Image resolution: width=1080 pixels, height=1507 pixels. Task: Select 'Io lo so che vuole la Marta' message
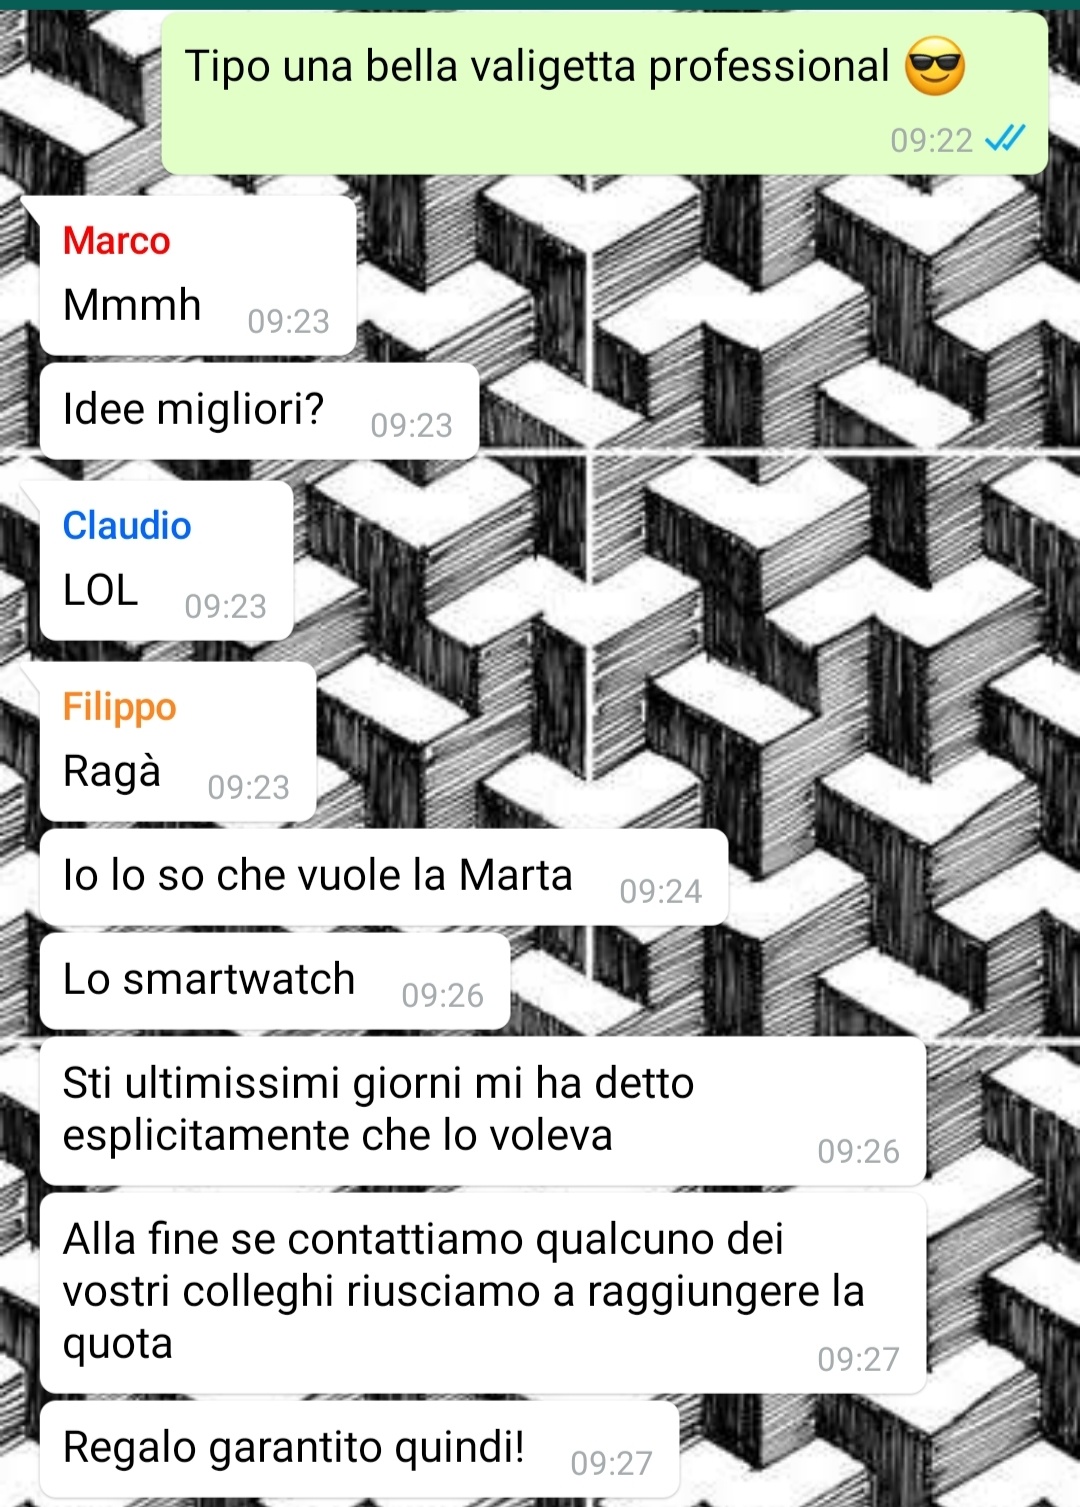(384, 877)
